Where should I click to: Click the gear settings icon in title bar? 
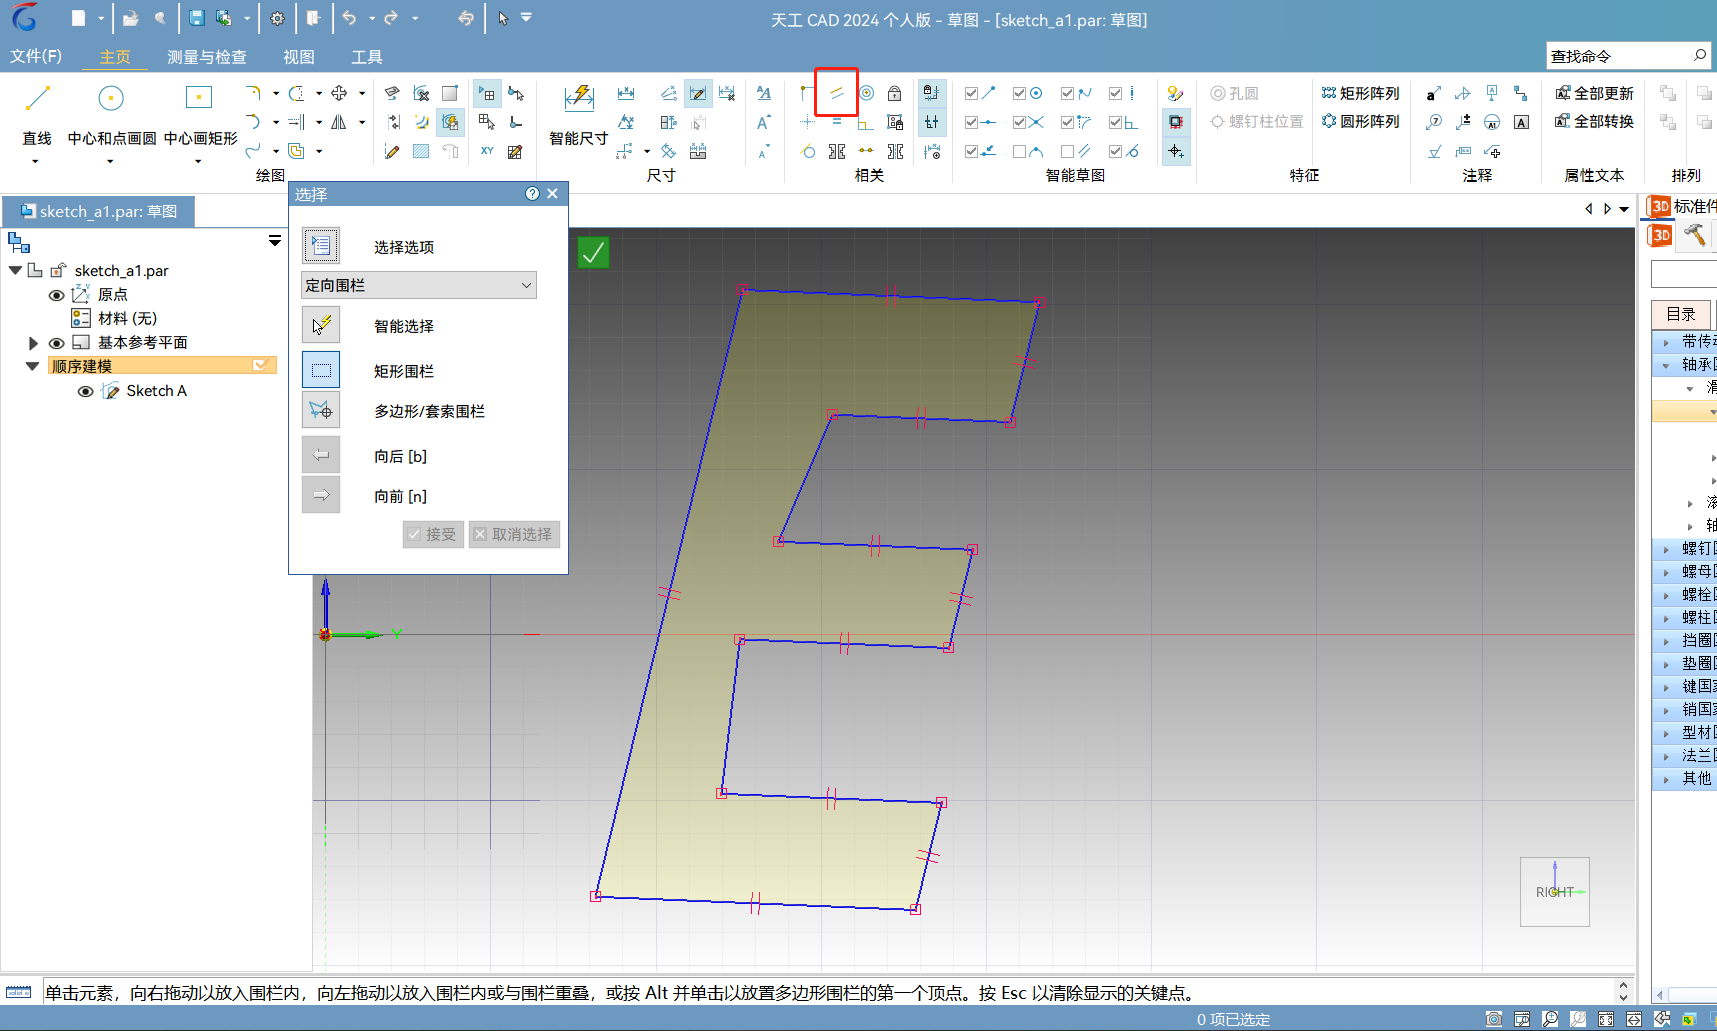[x=277, y=18]
